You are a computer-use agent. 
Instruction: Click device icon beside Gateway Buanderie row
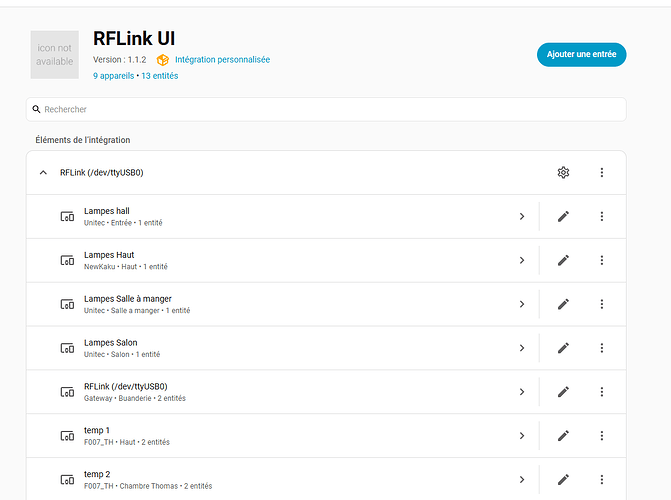coord(67,392)
